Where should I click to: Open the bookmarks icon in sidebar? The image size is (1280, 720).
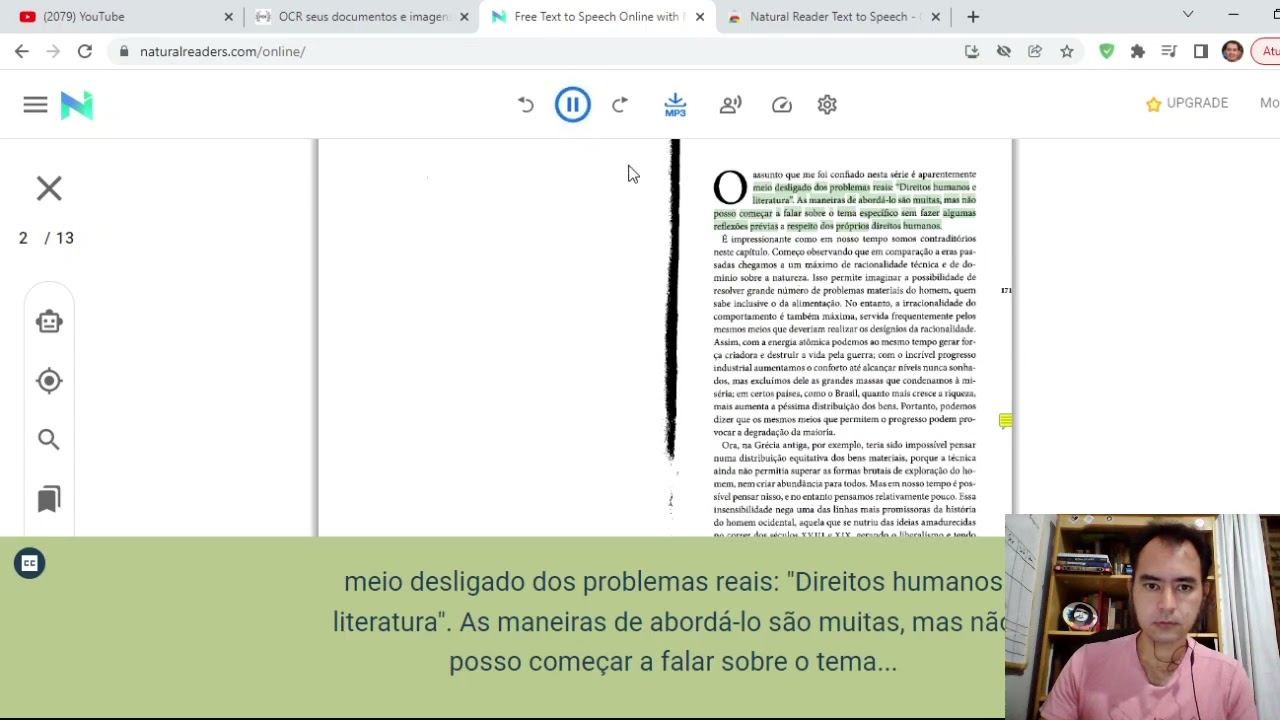click(49, 499)
